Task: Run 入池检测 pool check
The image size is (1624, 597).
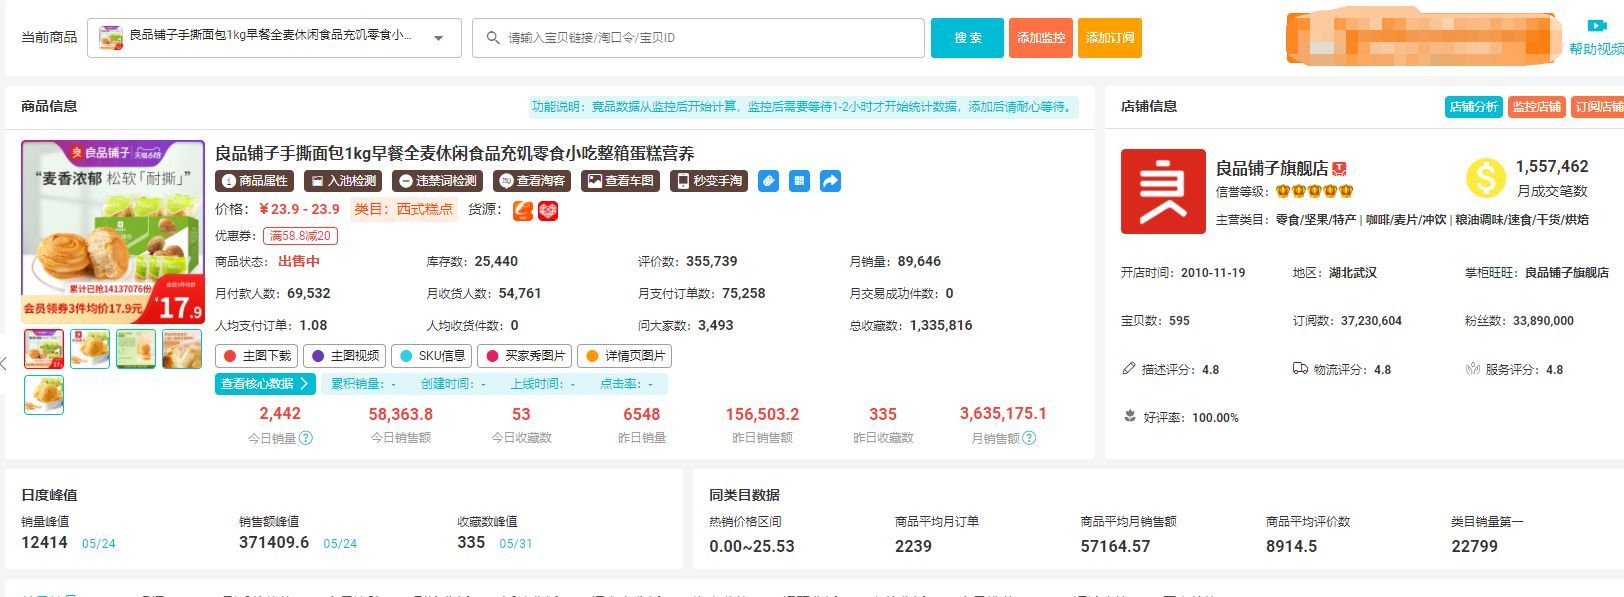Action: pyautogui.click(x=343, y=181)
